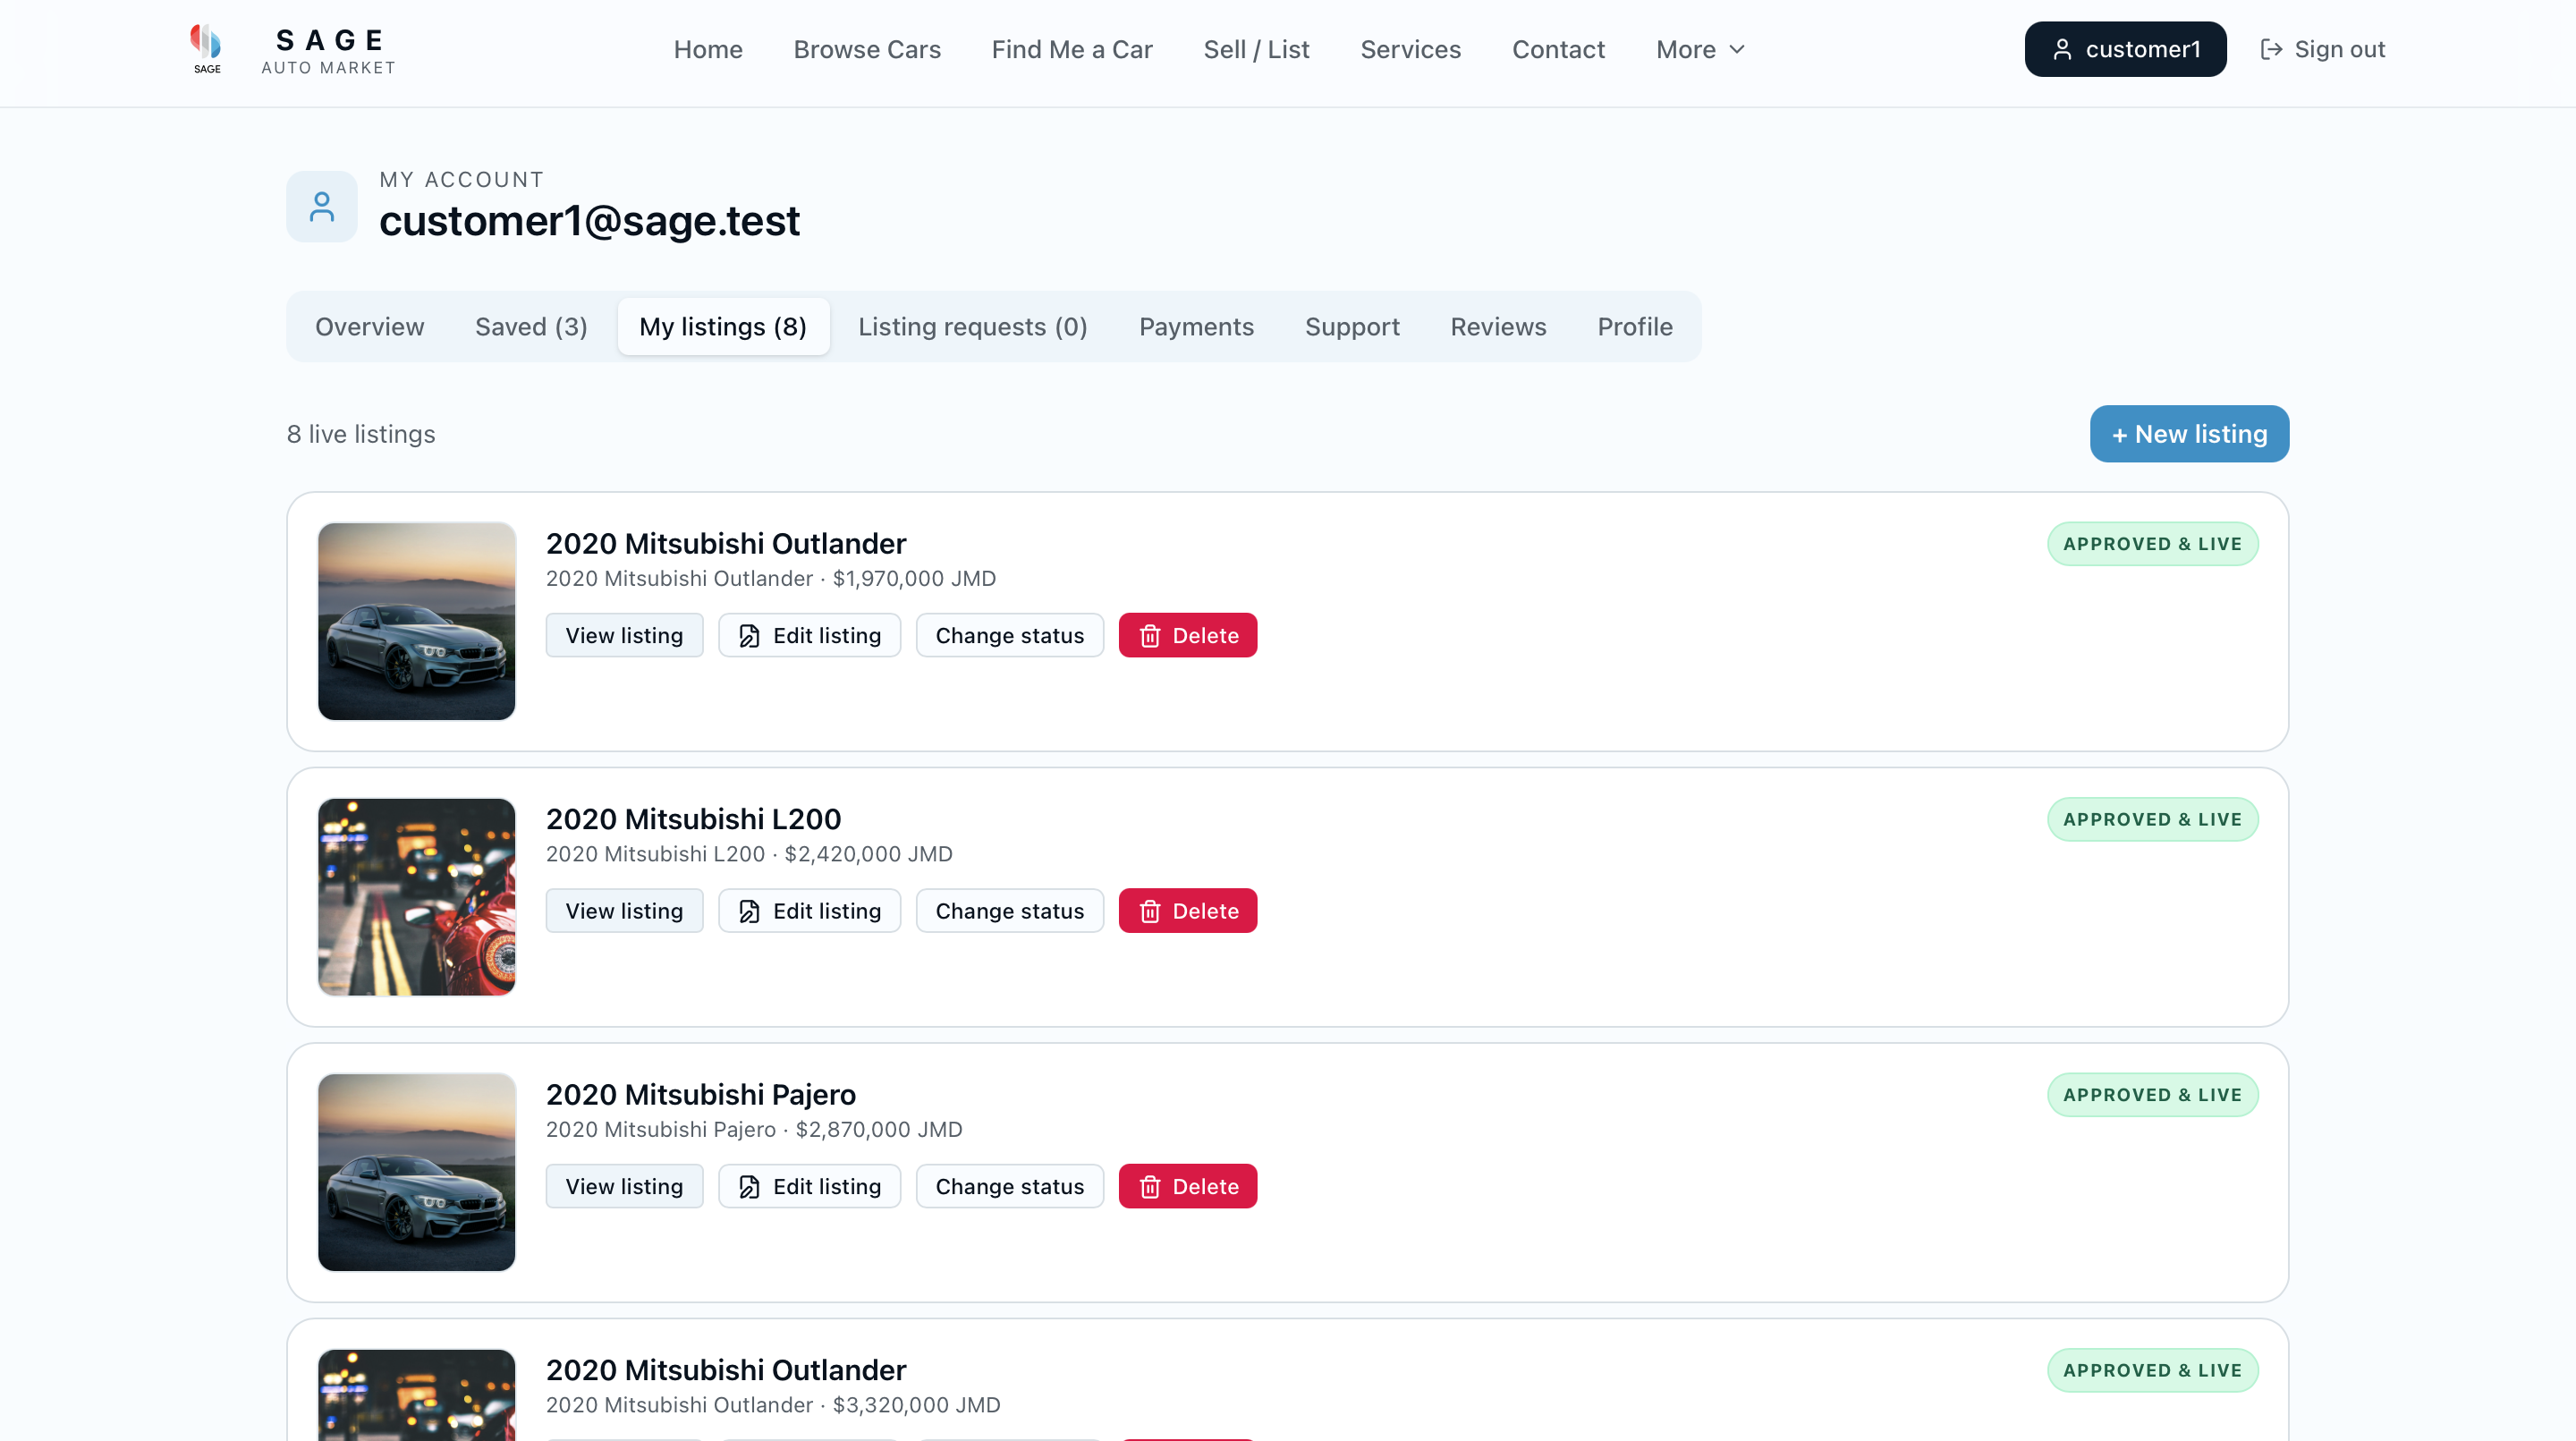Click the 8 live listings text
This screenshot has height=1441, width=2576.
[x=361, y=434]
